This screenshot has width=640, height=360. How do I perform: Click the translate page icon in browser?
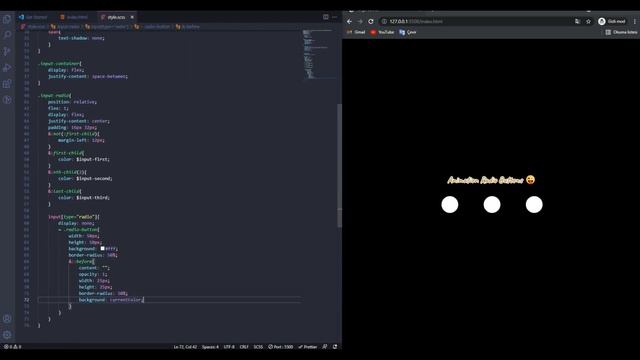point(577,21)
